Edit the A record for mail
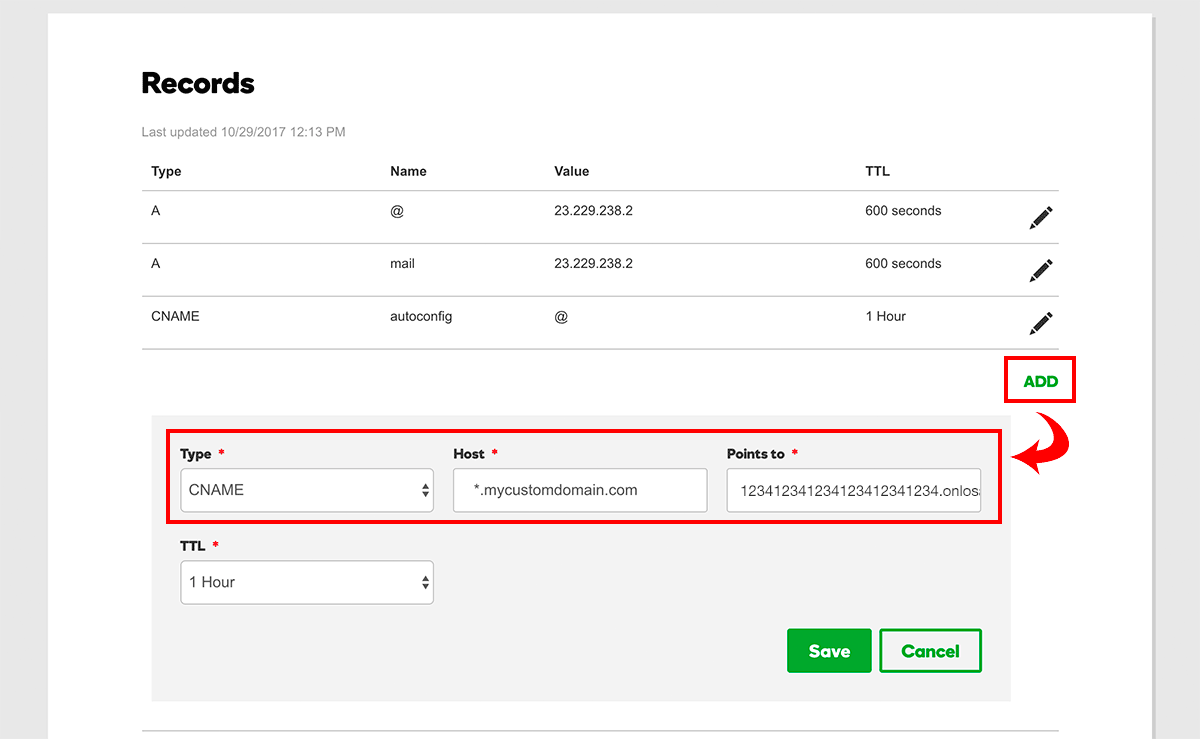 pyautogui.click(x=1040, y=270)
